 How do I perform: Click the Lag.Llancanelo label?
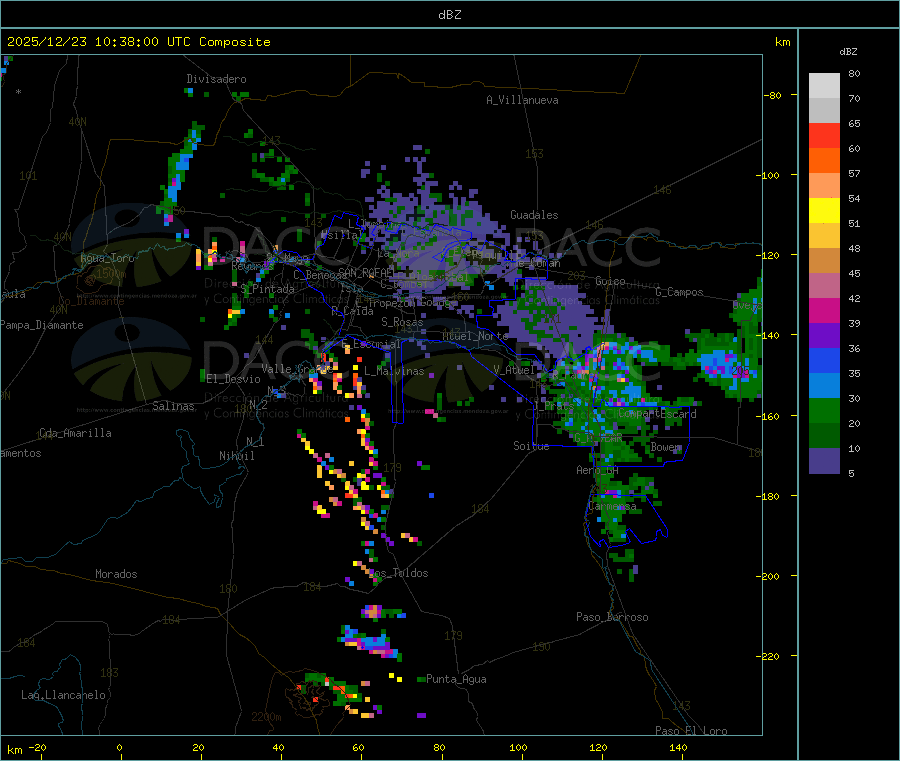[63, 695]
